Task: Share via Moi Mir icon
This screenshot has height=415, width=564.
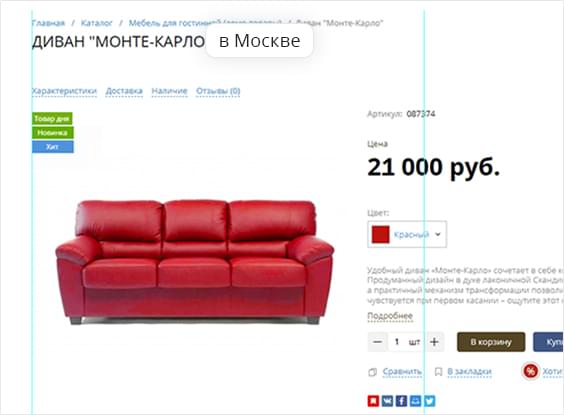Action: (415, 401)
